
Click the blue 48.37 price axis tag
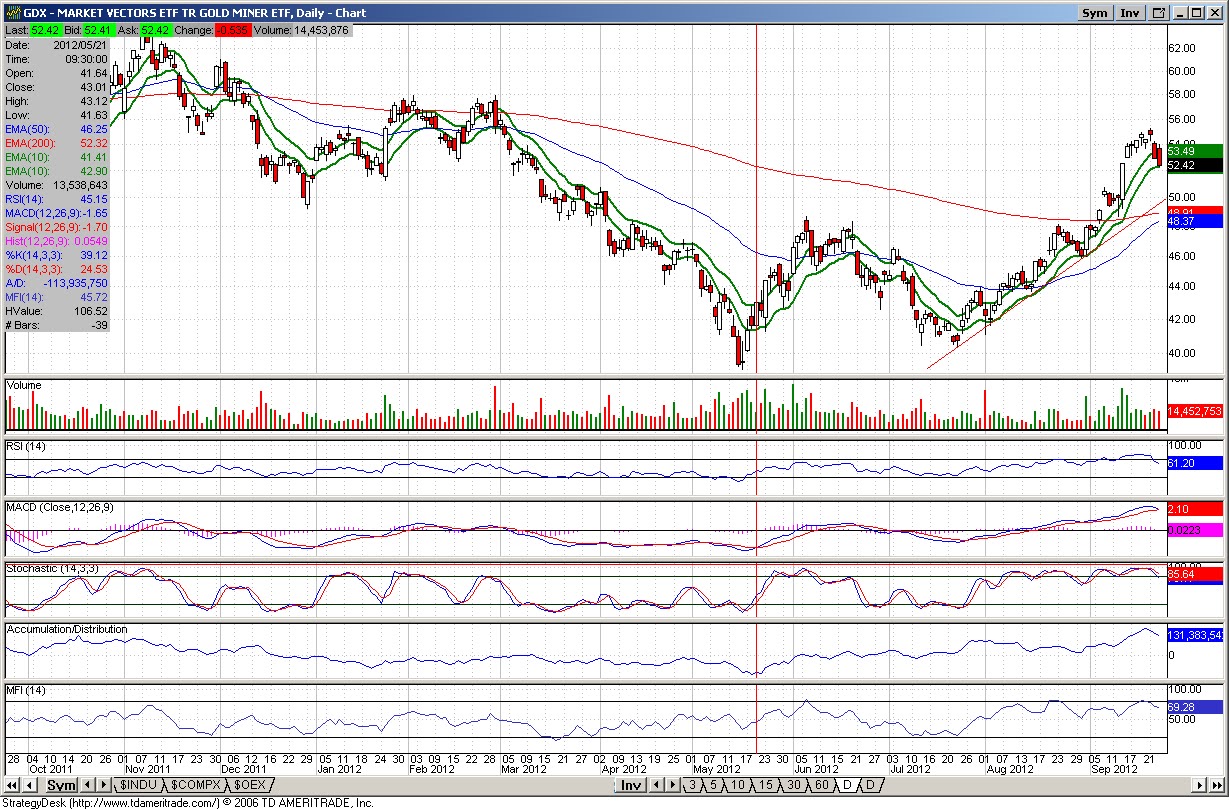pyautogui.click(x=1193, y=222)
